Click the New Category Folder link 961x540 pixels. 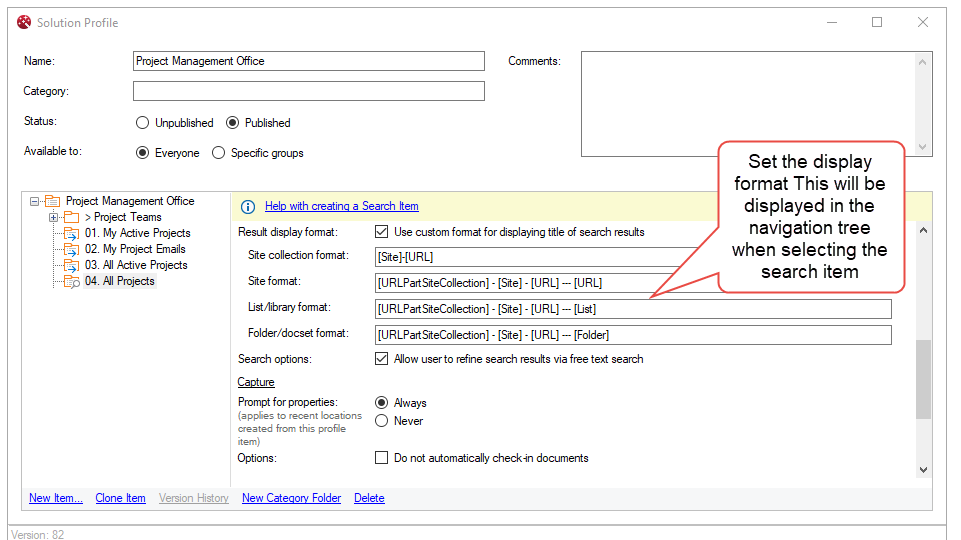click(x=291, y=498)
